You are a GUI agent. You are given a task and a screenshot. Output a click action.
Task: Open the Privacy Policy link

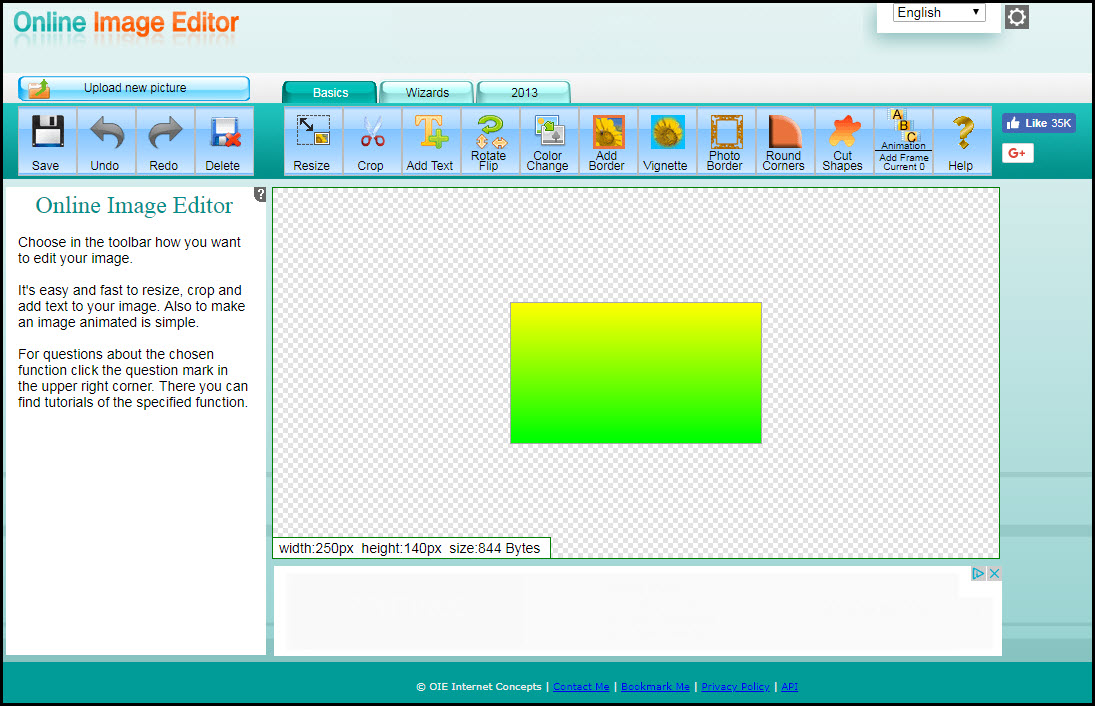point(735,687)
